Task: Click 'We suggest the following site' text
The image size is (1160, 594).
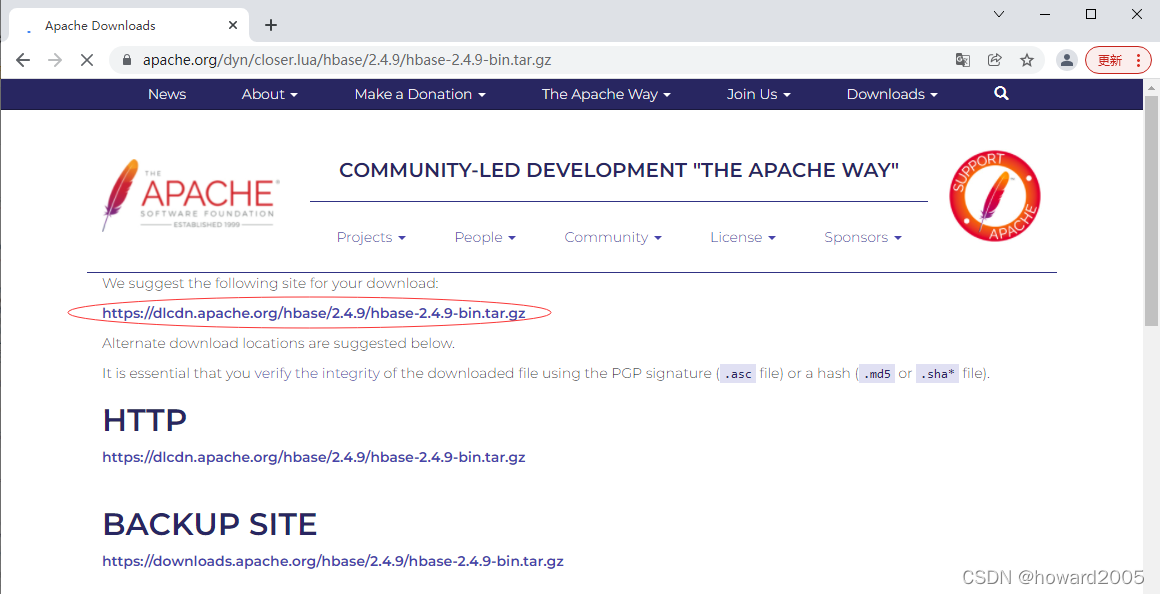Action: click(x=270, y=283)
